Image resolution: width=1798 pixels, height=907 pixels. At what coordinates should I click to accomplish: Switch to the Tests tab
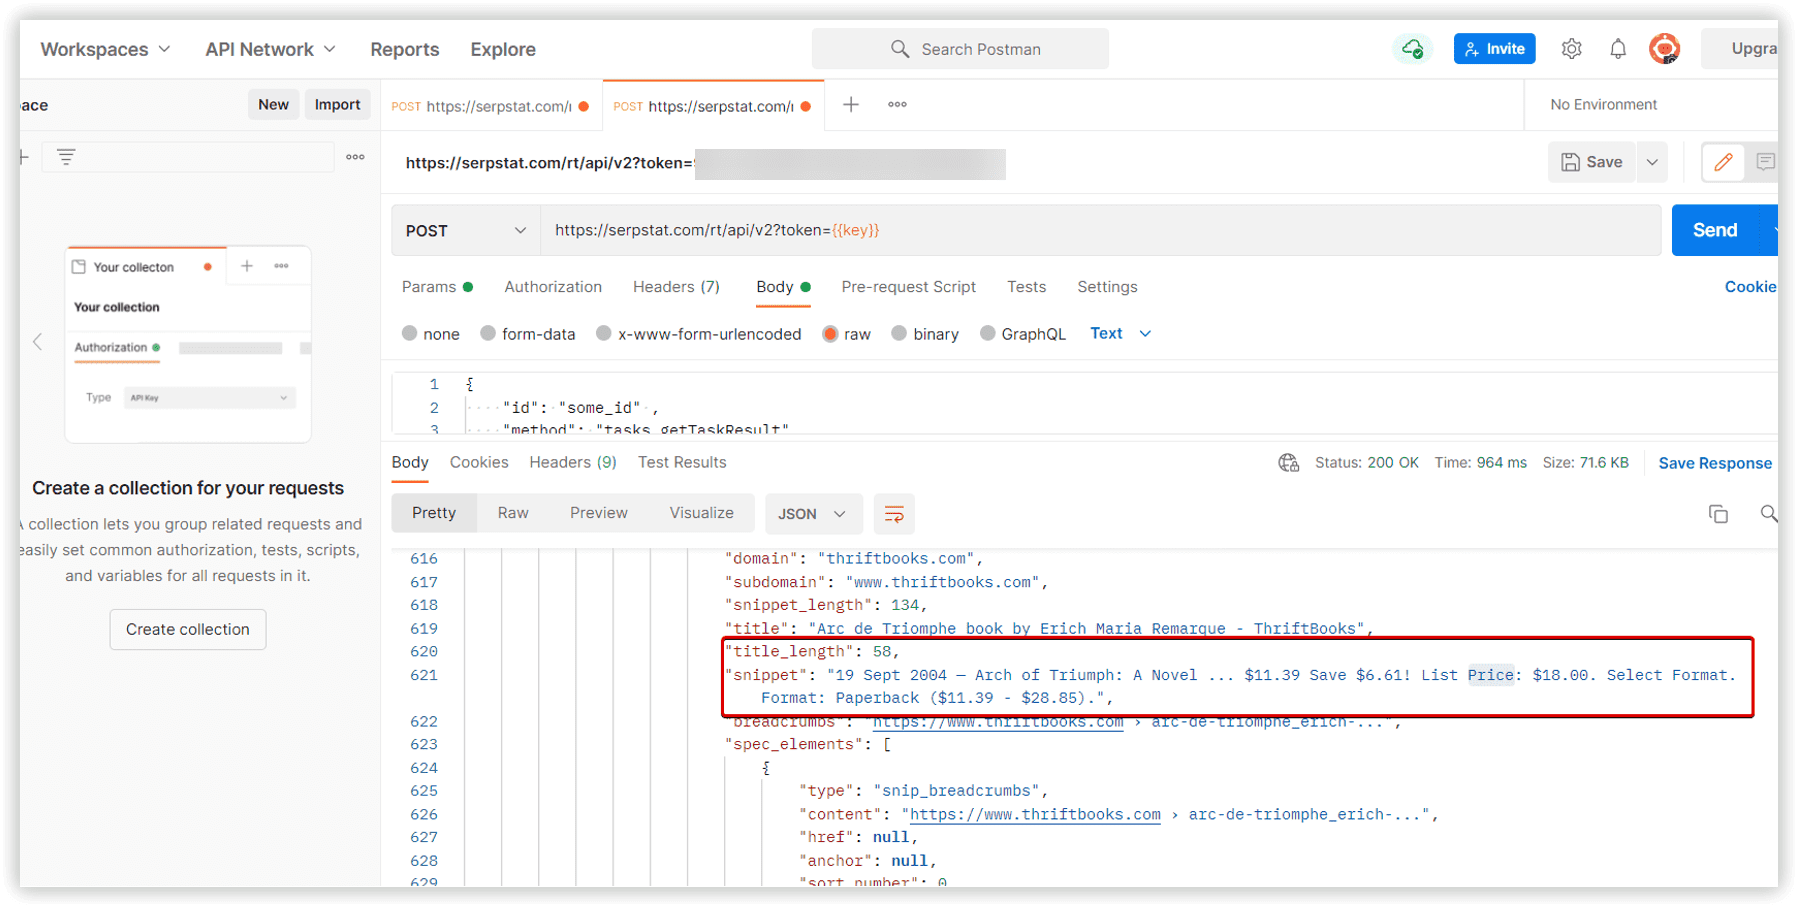pos(1026,287)
